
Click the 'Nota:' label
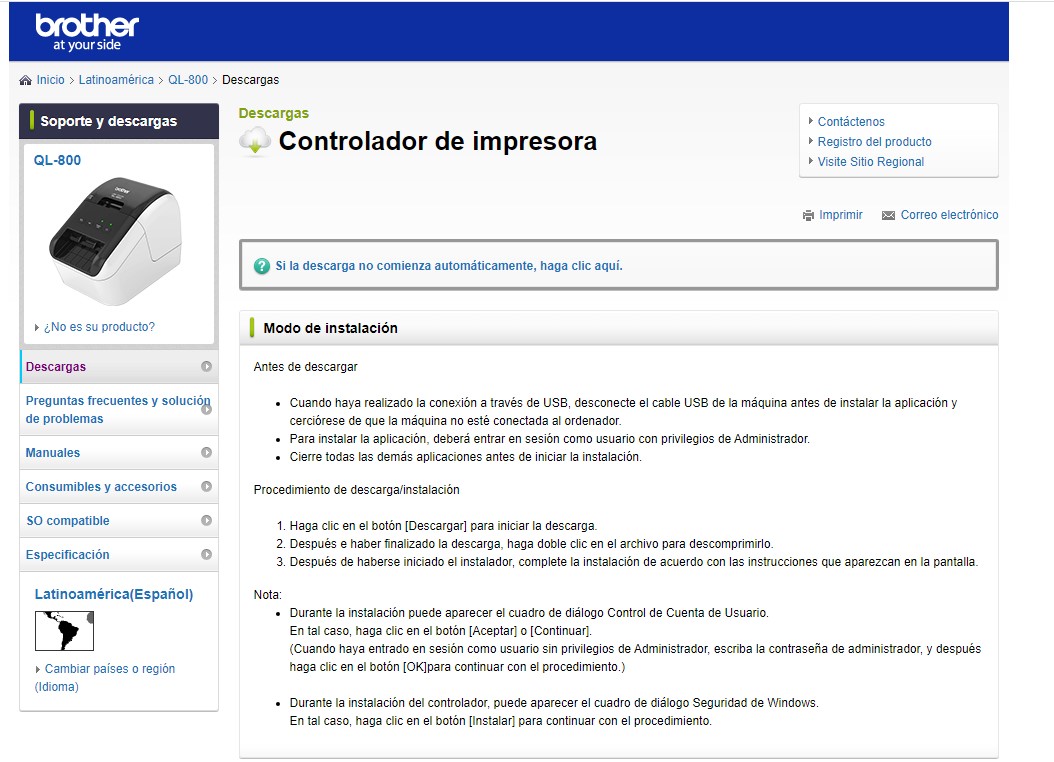[x=268, y=595]
